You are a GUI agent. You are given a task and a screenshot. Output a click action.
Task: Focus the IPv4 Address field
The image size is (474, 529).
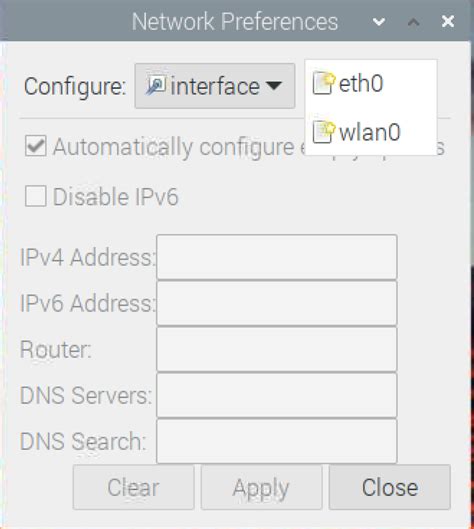[x=277, y=257]
